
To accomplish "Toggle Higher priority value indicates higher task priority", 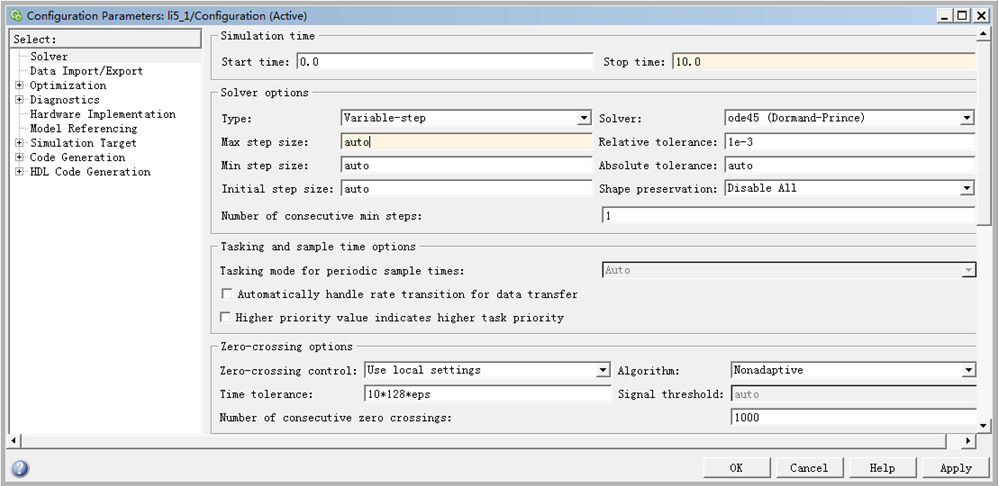I will pos(225,317).
